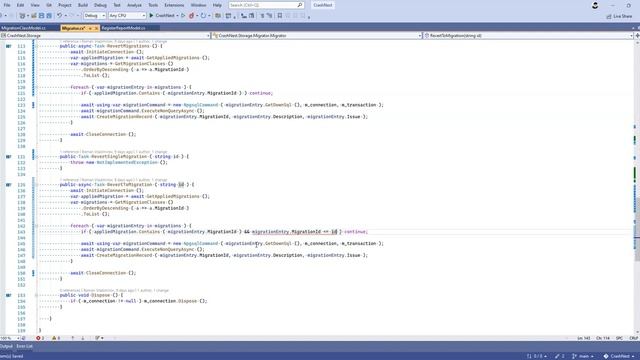The image size is (640, 360).
Task: Open the CrashNest.Storage project navigation dropdown
Action: coord(105,36)
